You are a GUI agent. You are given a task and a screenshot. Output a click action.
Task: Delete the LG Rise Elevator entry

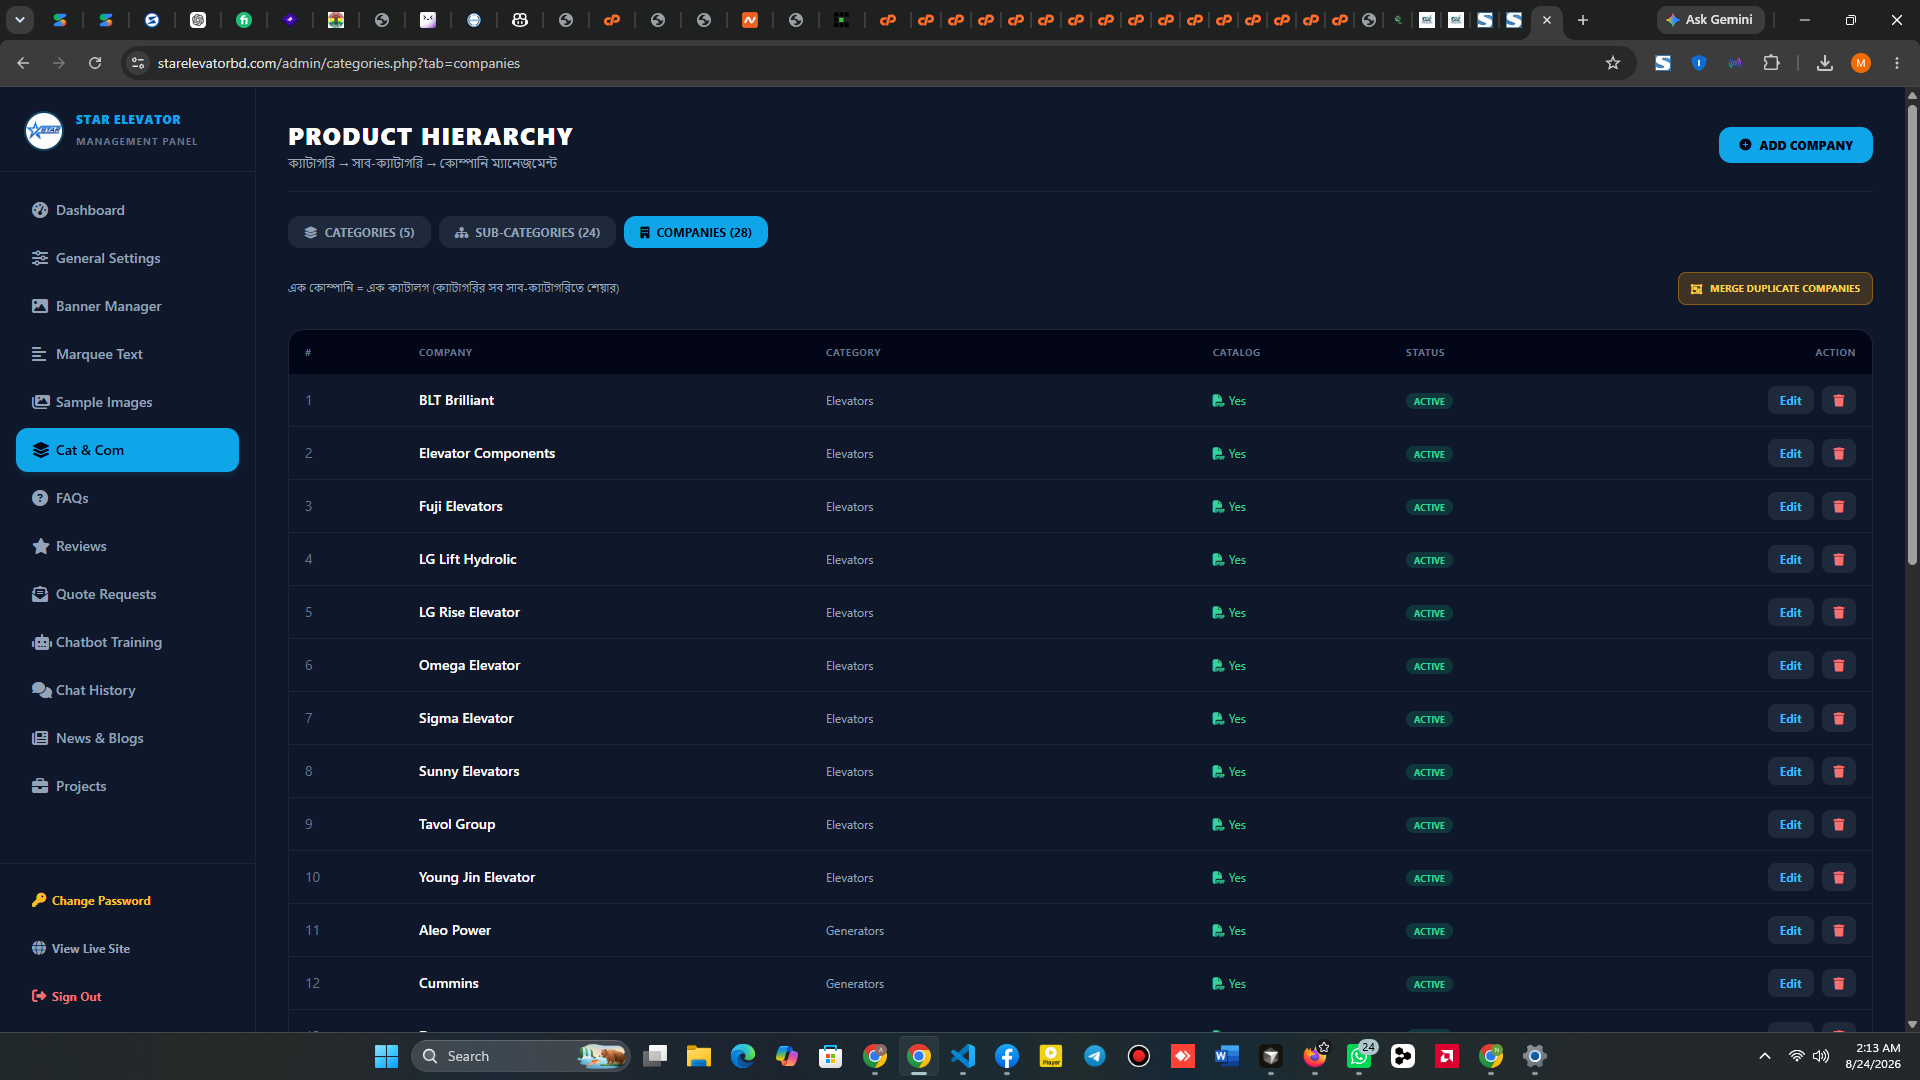(1838, 613)
